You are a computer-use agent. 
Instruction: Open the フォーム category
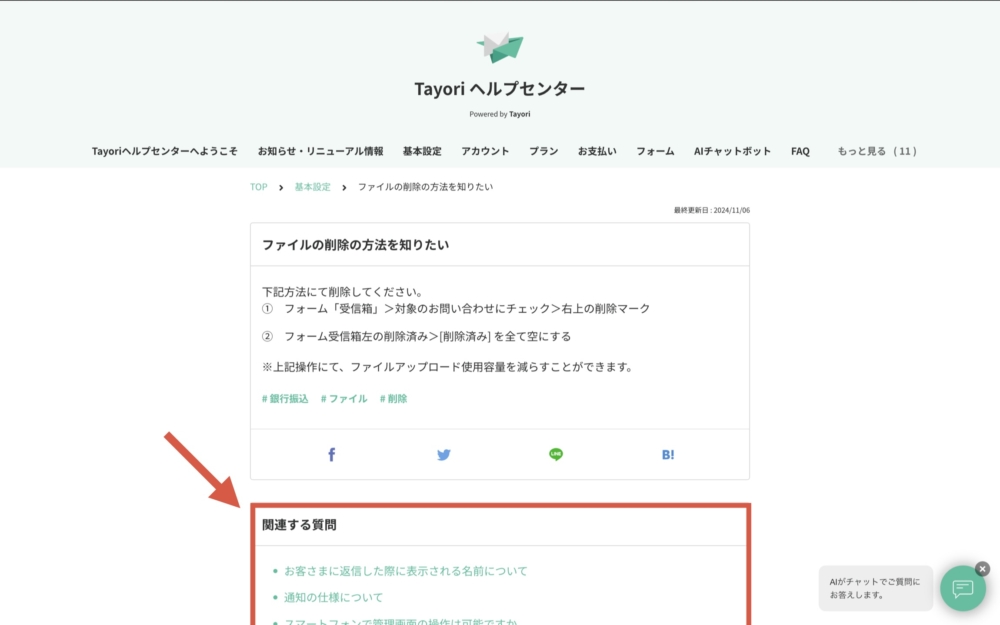click(x=655, y=151)
